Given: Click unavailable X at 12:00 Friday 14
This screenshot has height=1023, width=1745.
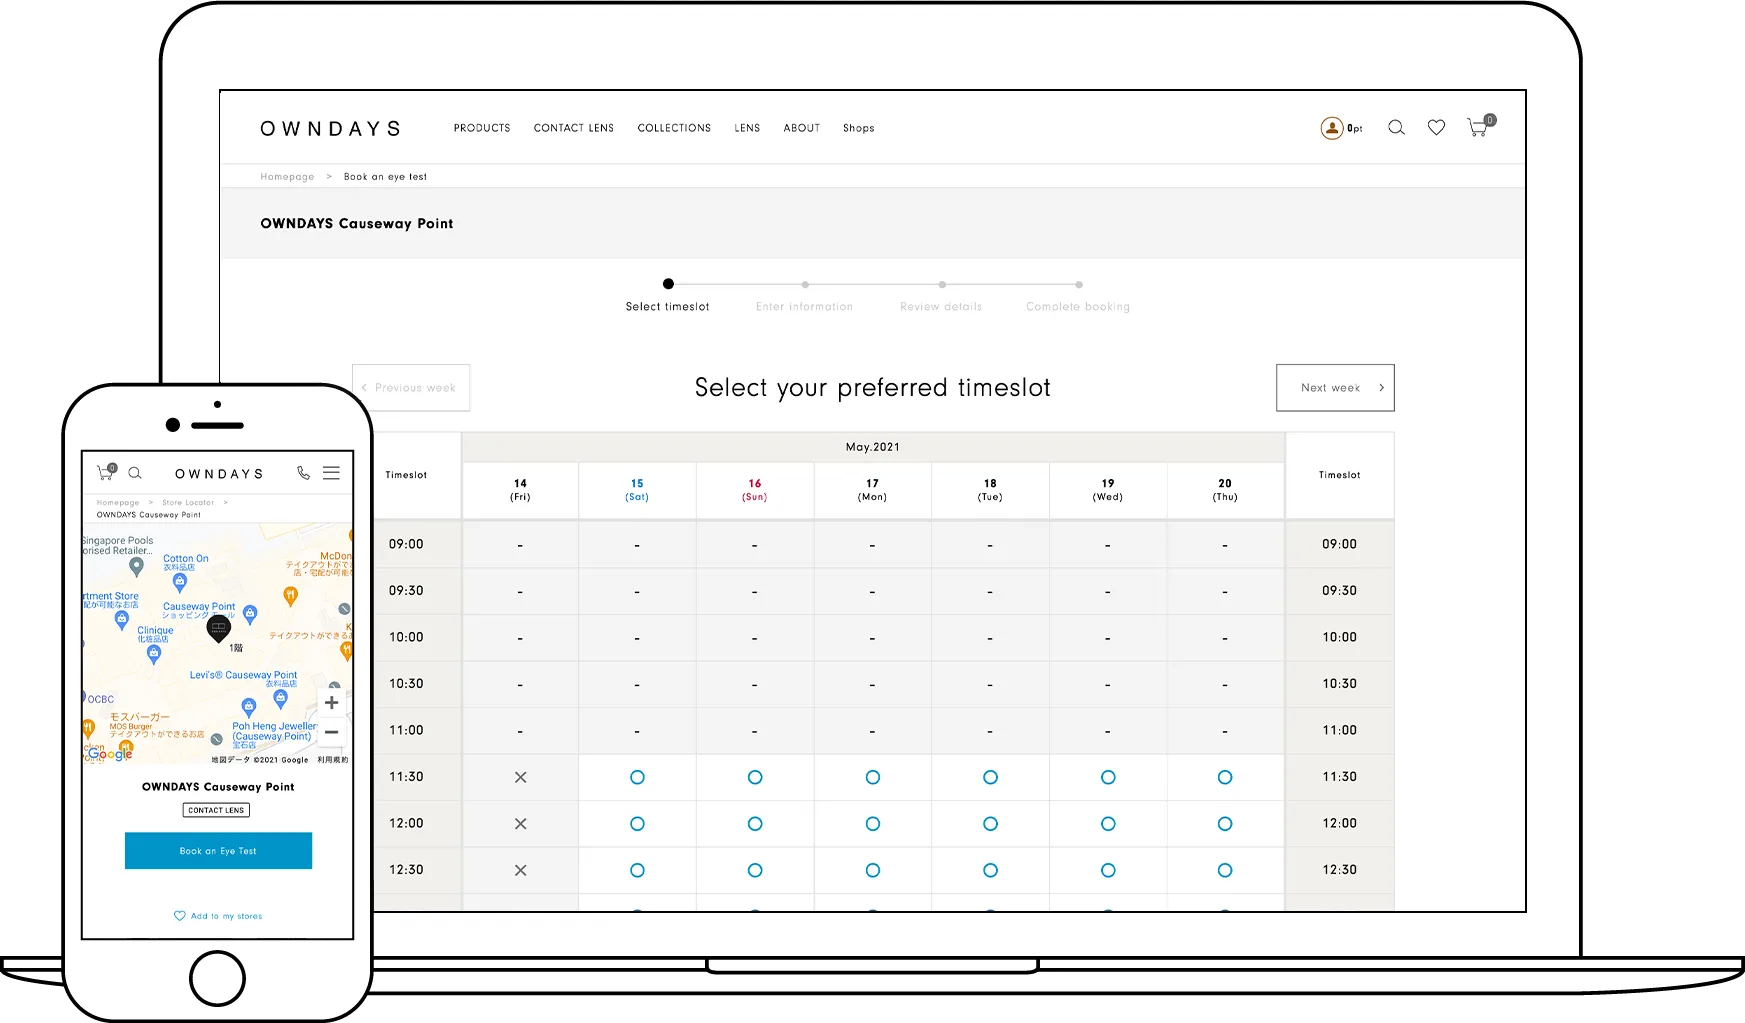Looking at the screenshot, I should coord(520,824).
